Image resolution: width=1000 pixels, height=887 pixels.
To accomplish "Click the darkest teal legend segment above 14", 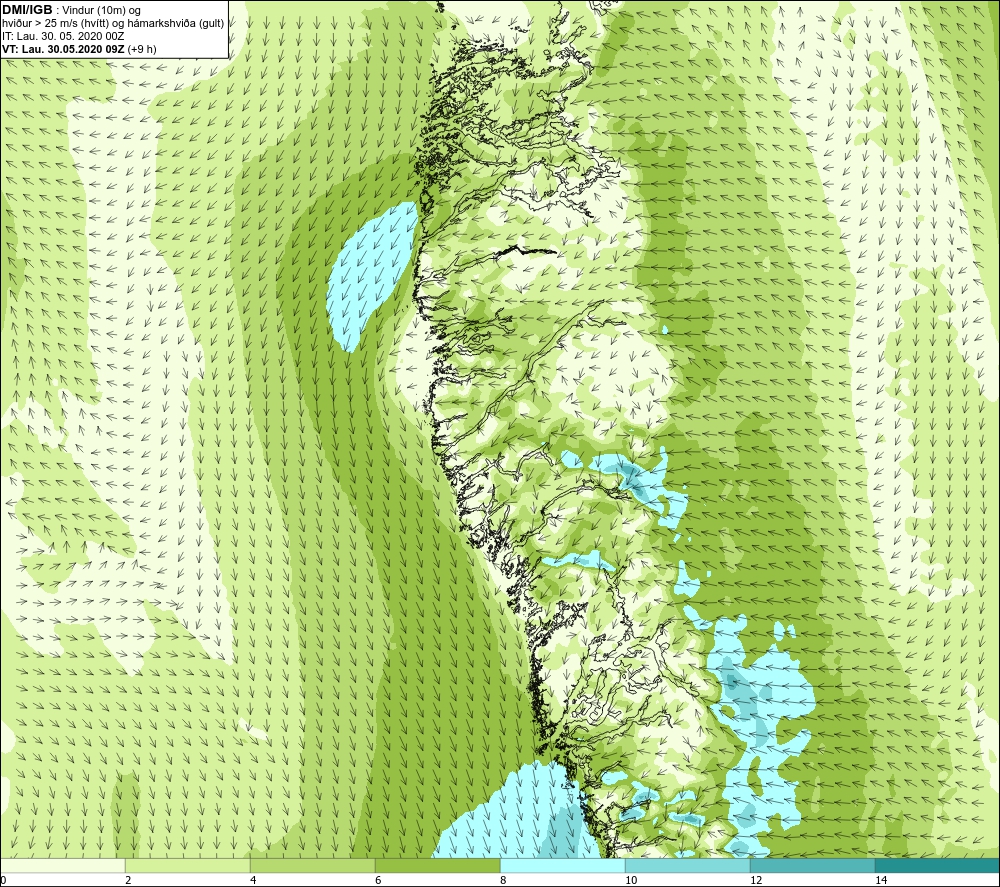I will [x=938, y=865].
